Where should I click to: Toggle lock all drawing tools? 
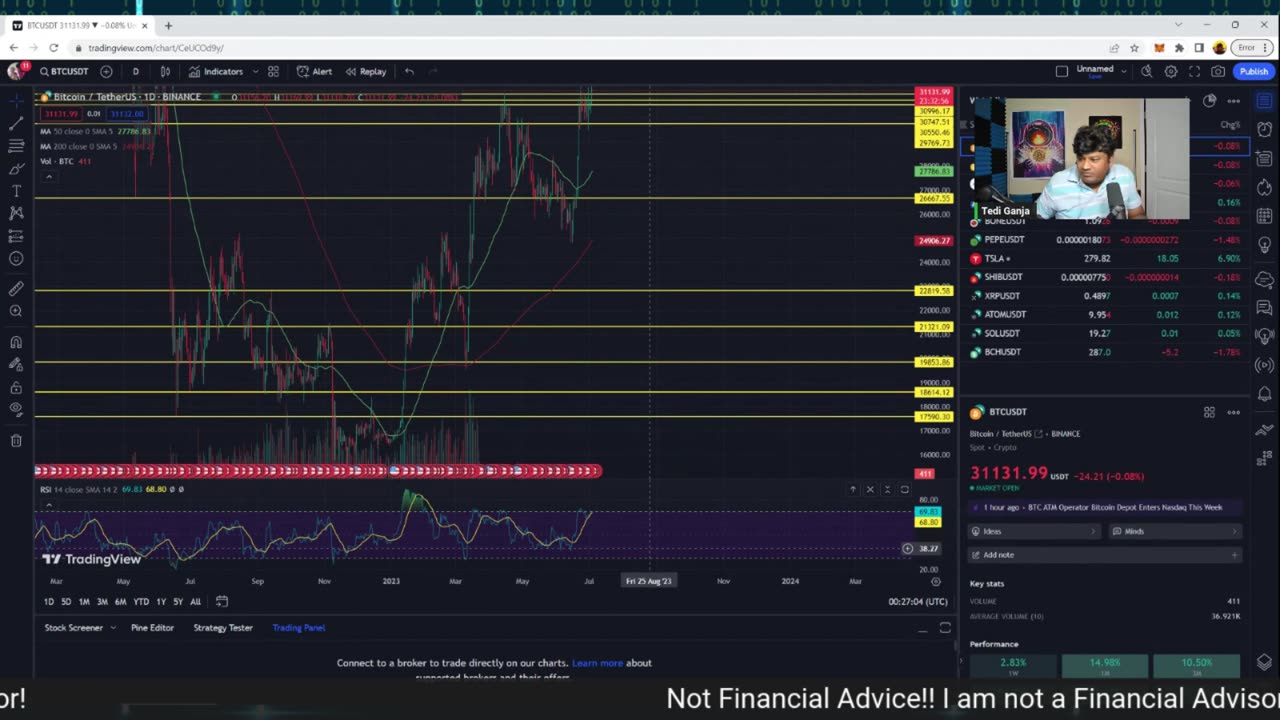pyautogui.click(x=16, y=387)
